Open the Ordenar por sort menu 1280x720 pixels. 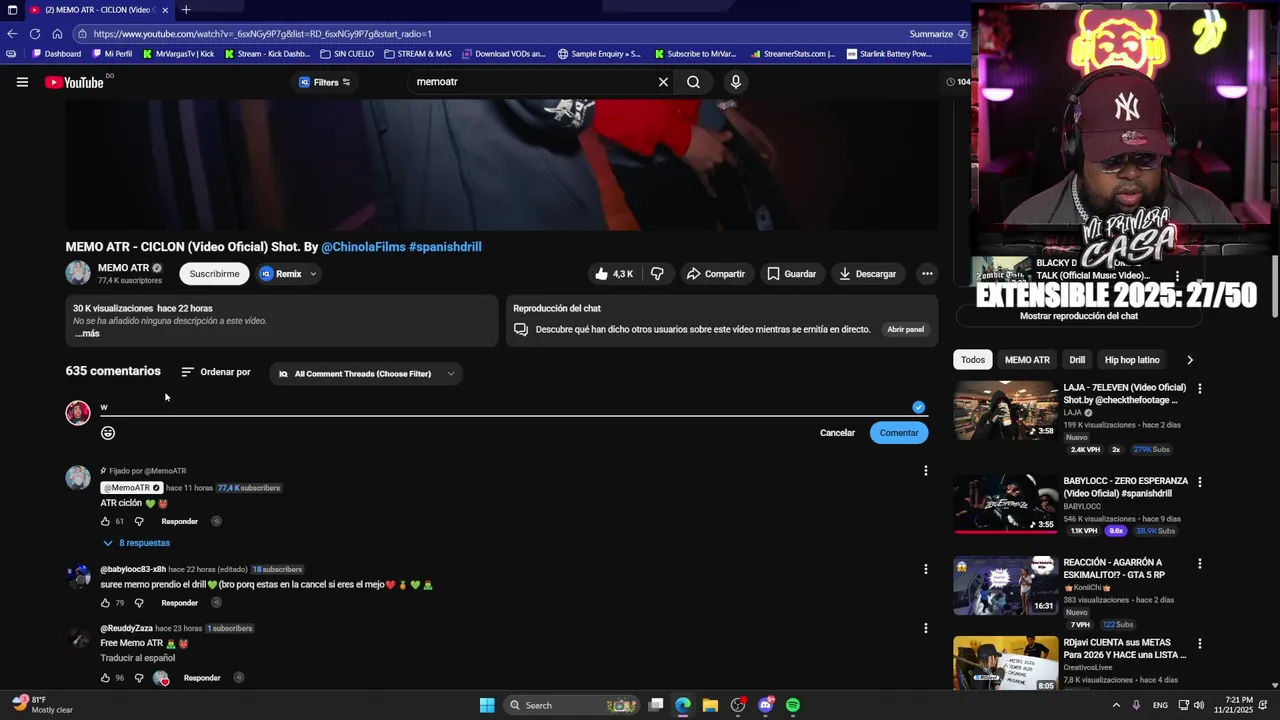pyautogui.click(x=216, y=372)
